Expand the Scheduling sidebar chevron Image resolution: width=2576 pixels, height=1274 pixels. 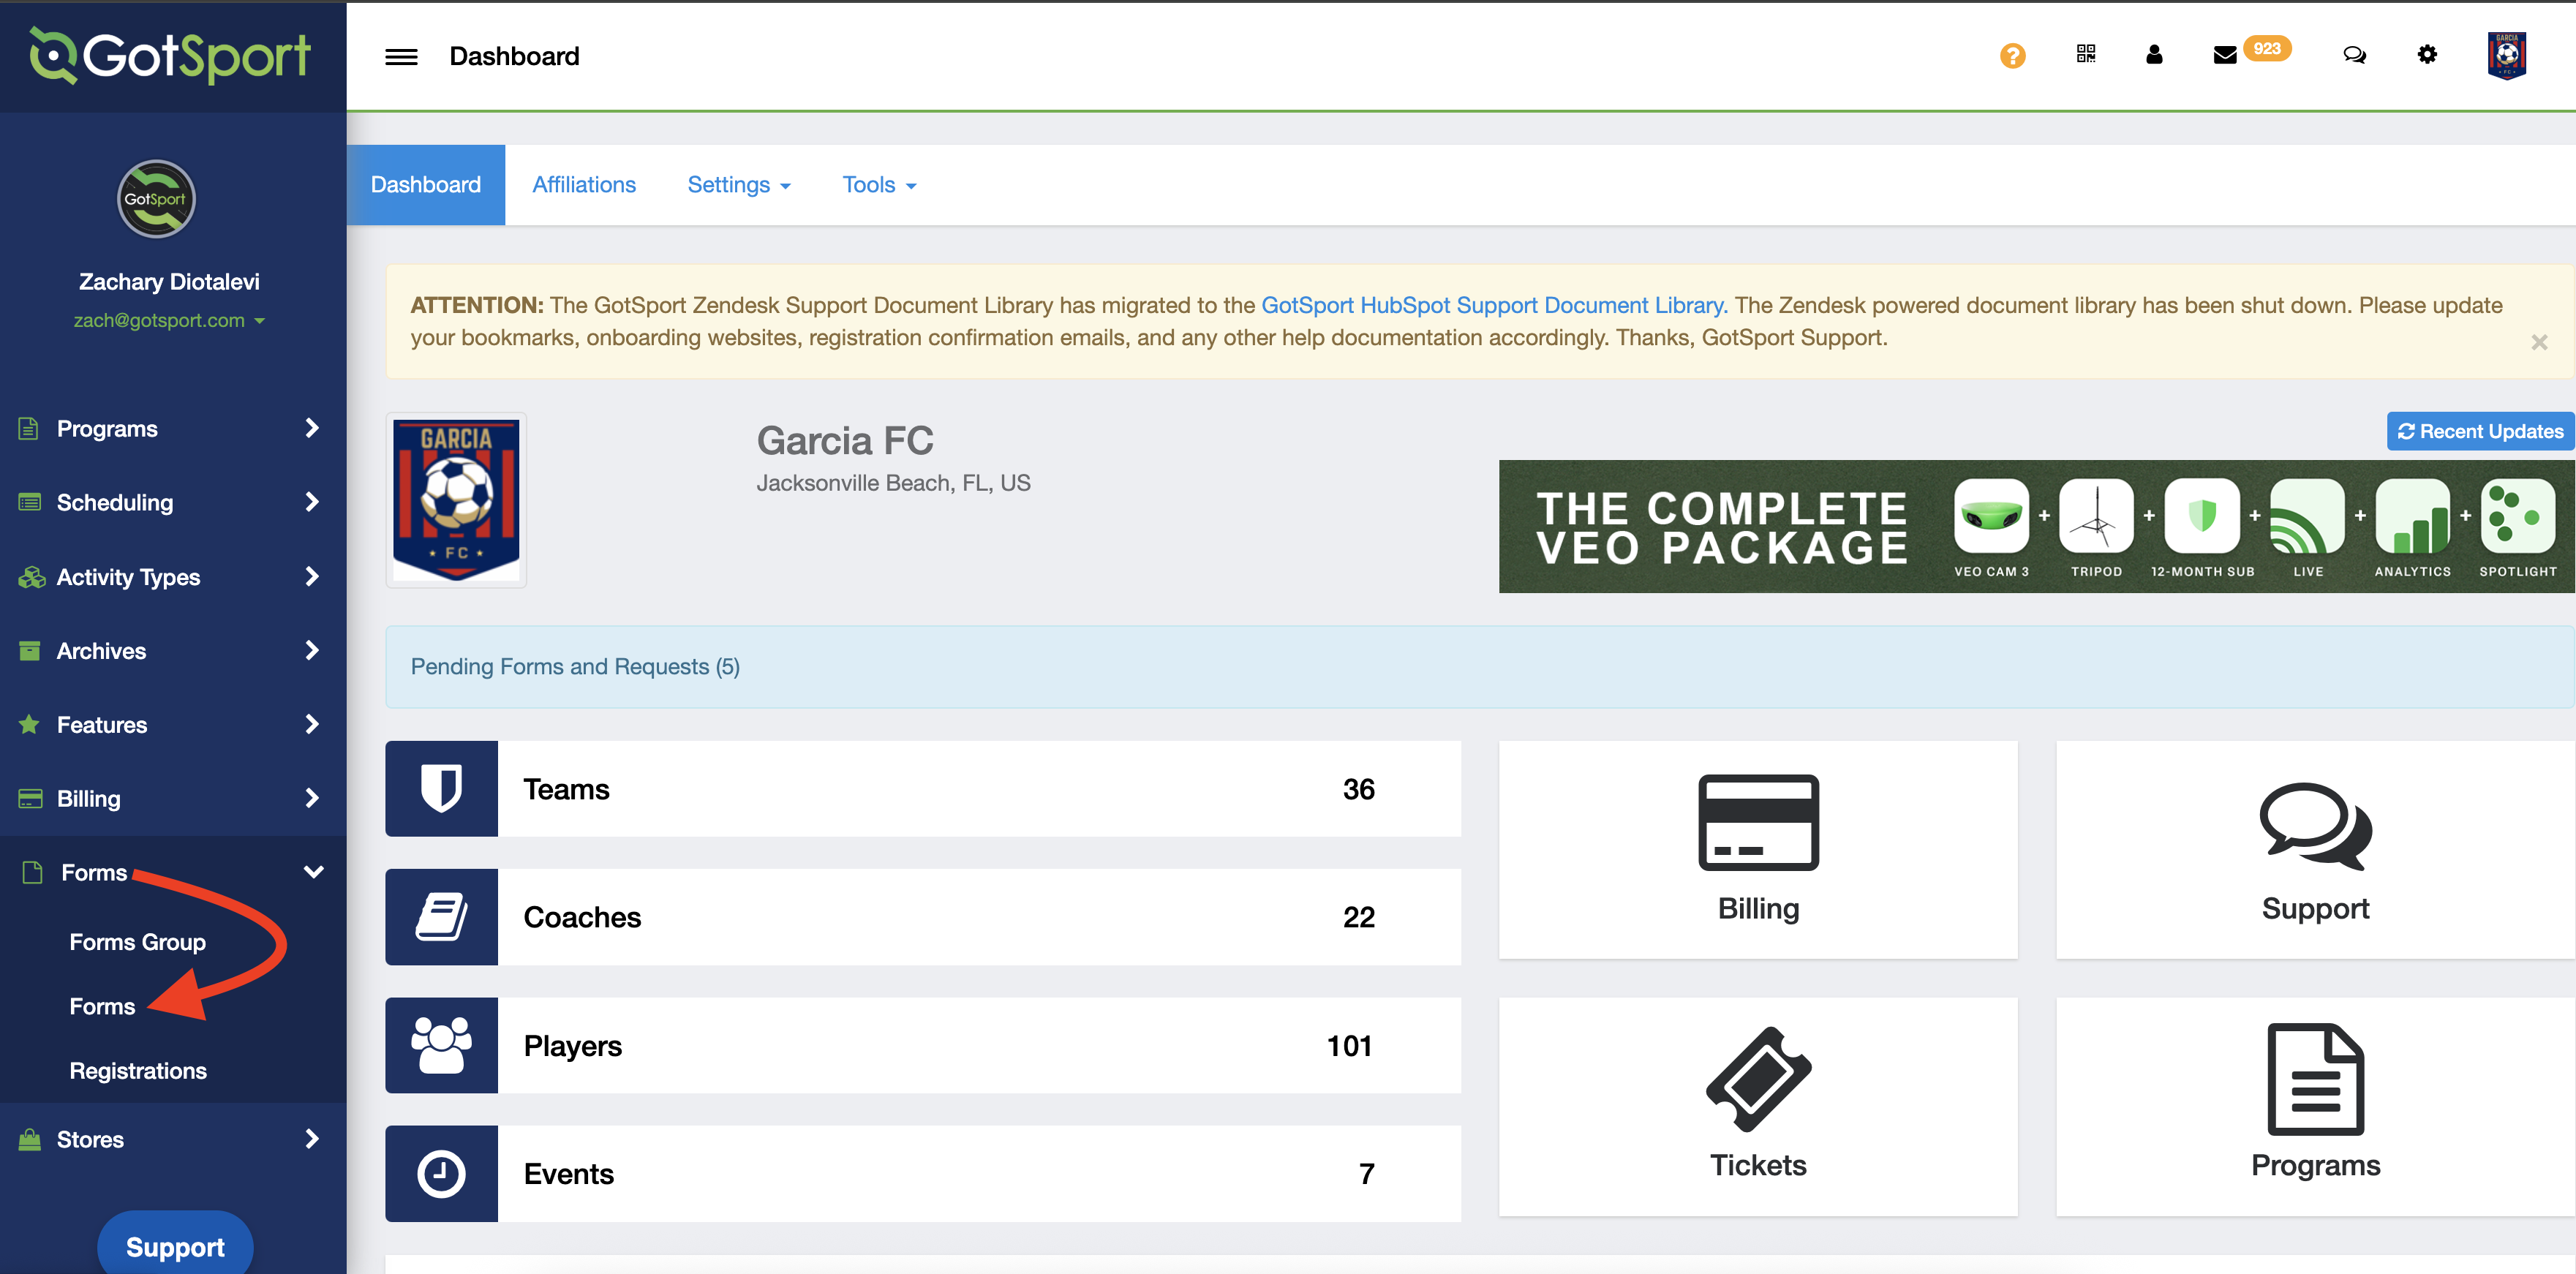tap(312, 502)
